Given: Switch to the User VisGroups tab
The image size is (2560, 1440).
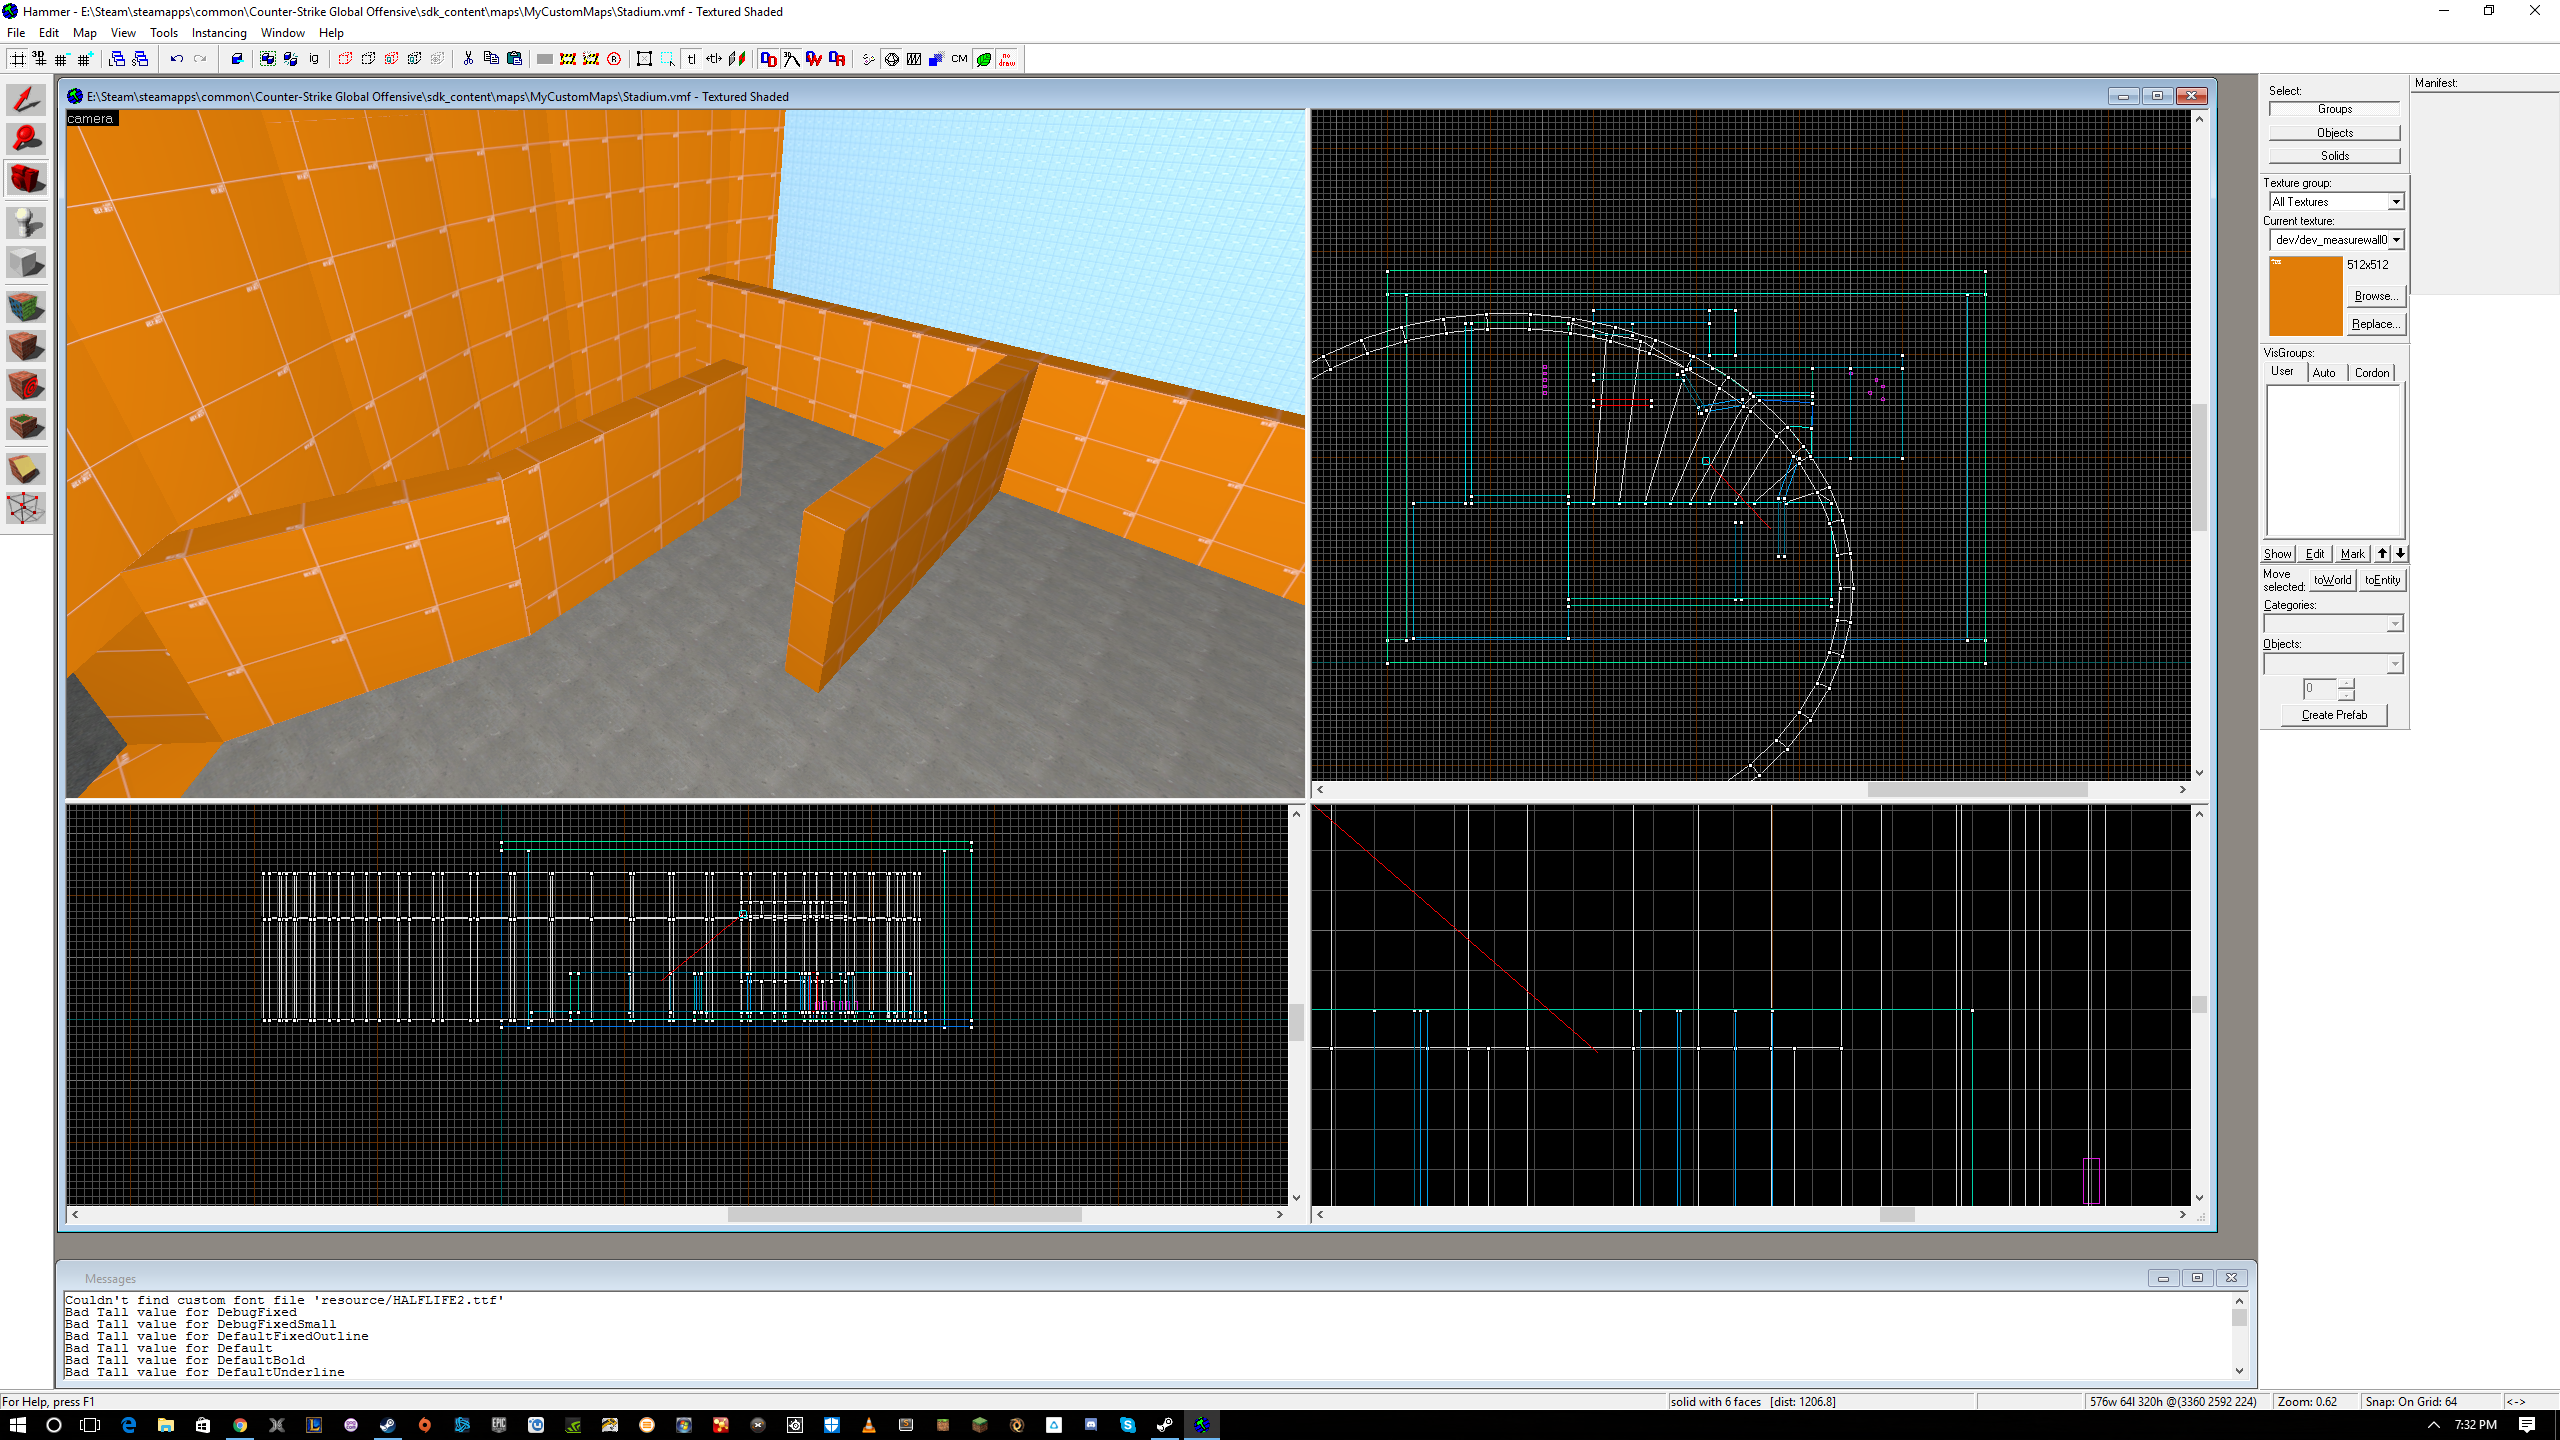Looking at the screenshot, I should pos(2282,371).
